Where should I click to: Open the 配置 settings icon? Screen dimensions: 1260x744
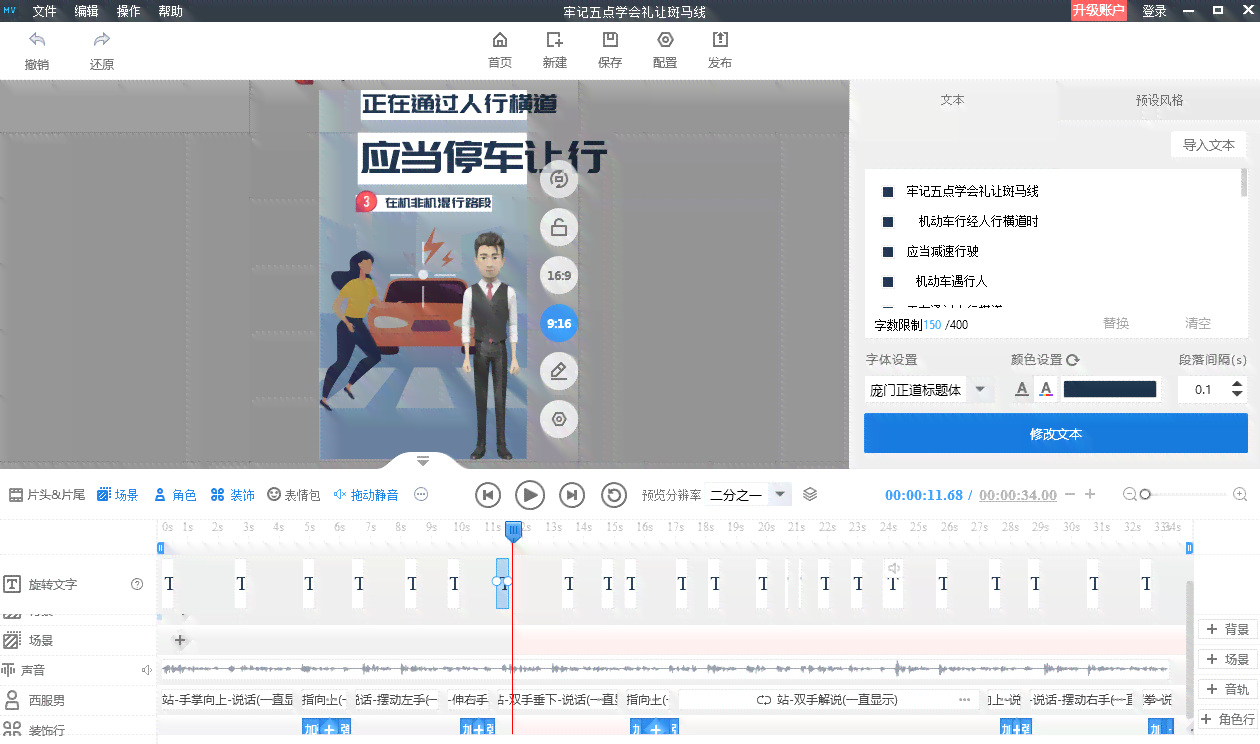pos(665,40)
